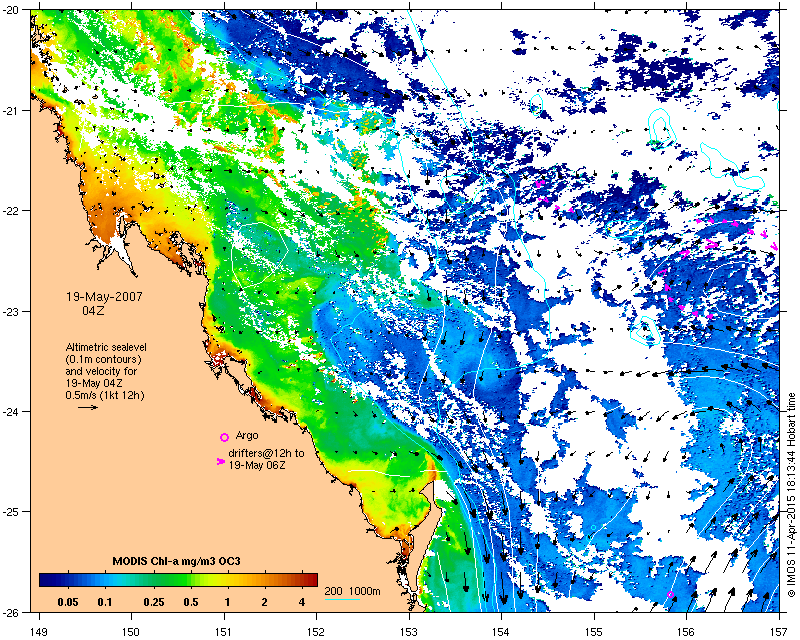The height and width of the screenshot is (640, 800).
Task: Click the '0.1' colorbar tick label
Action: coord(105,602)
